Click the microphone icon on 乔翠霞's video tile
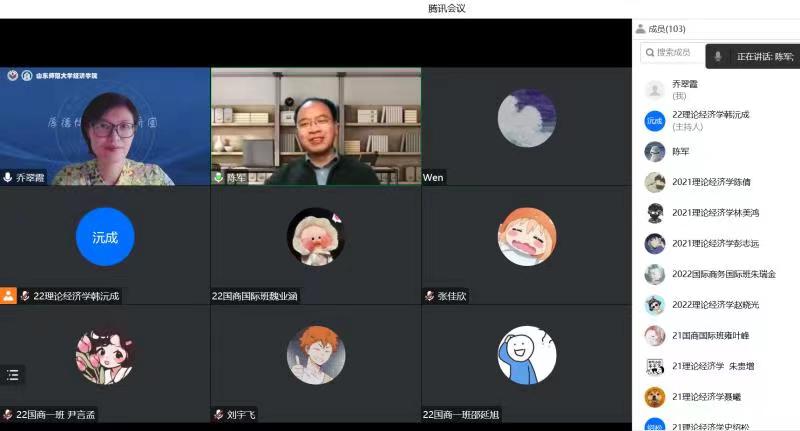 [x=8, y=177]
